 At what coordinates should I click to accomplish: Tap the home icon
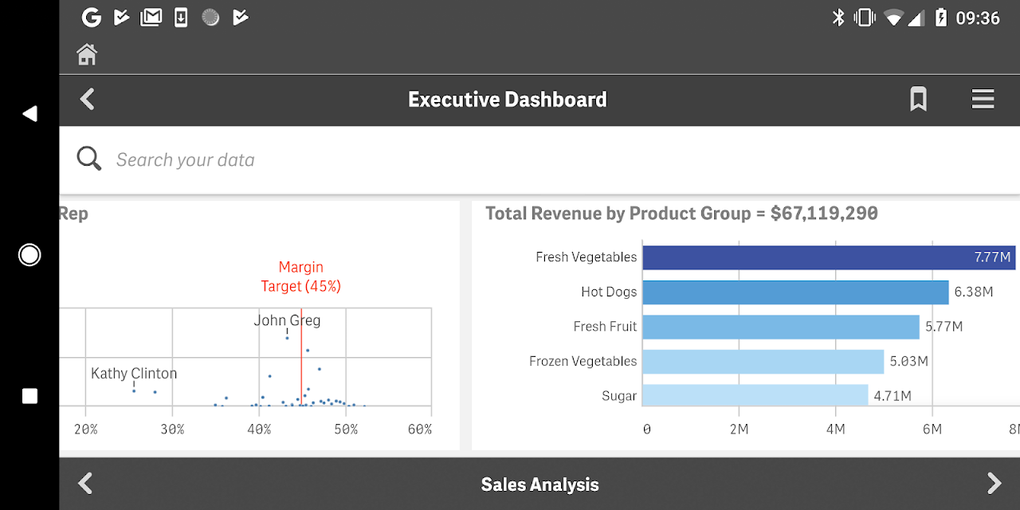tap(87, 54)
